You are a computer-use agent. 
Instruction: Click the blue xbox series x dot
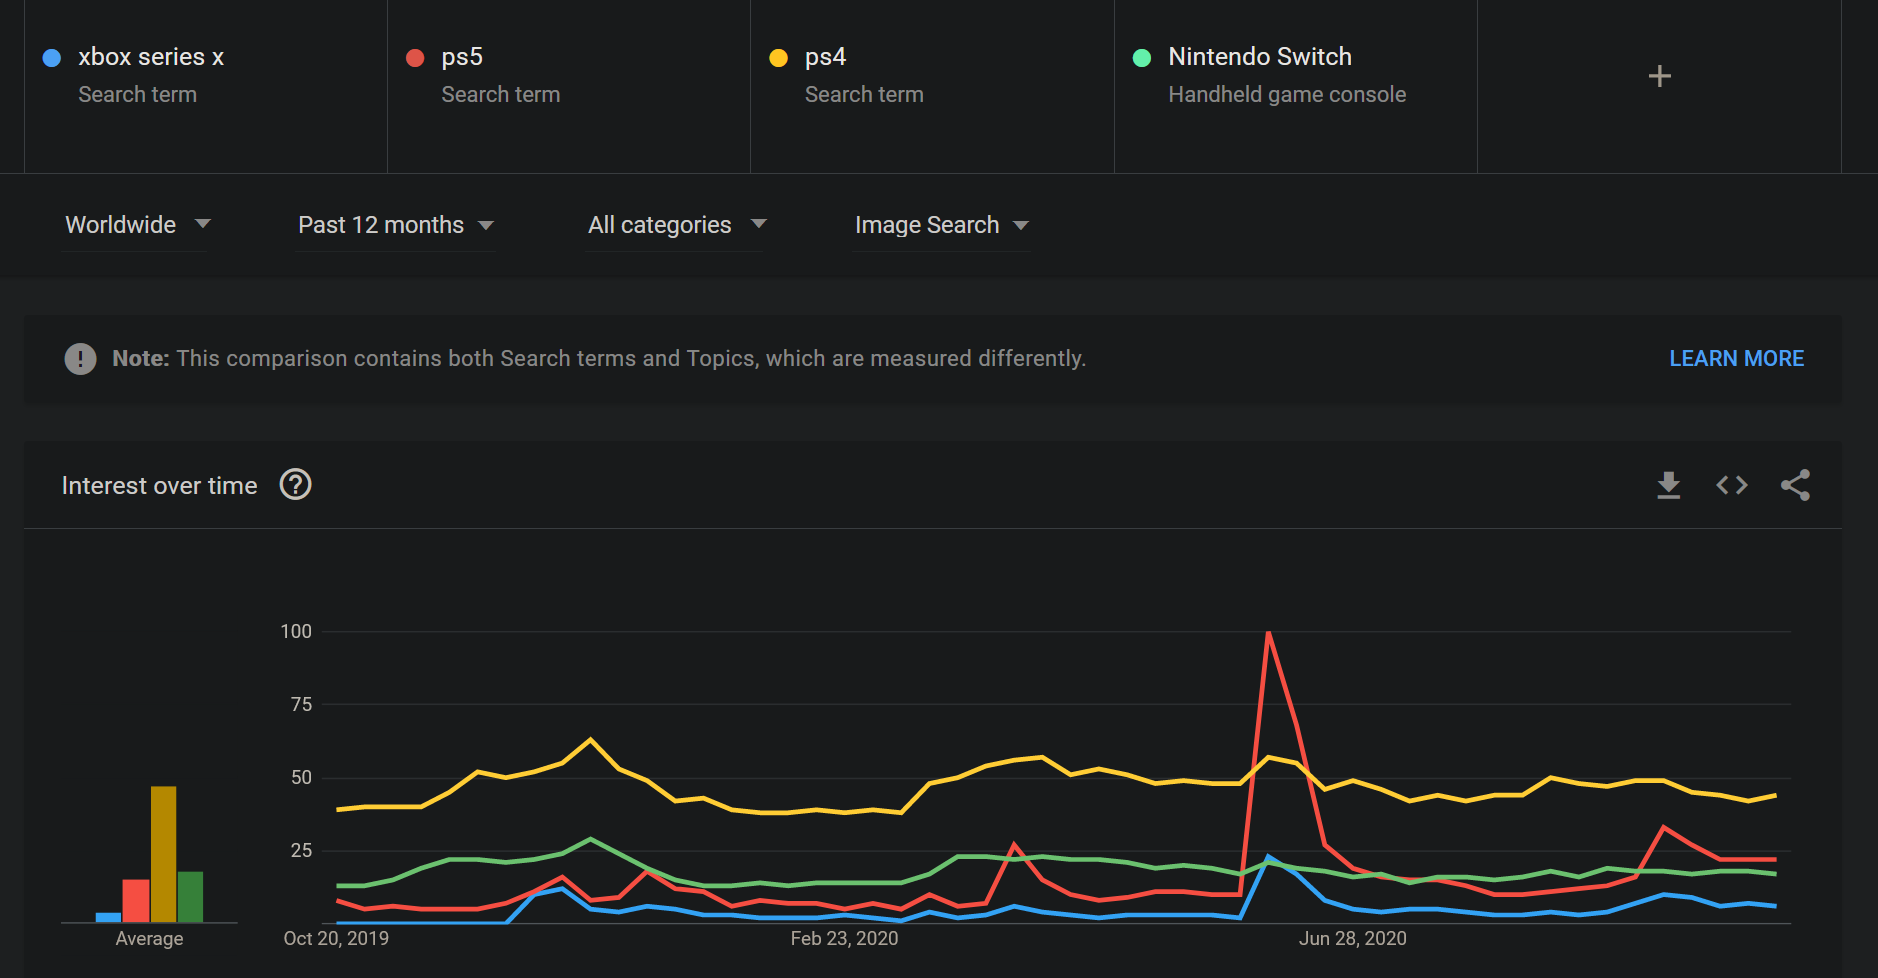(52, 58)
